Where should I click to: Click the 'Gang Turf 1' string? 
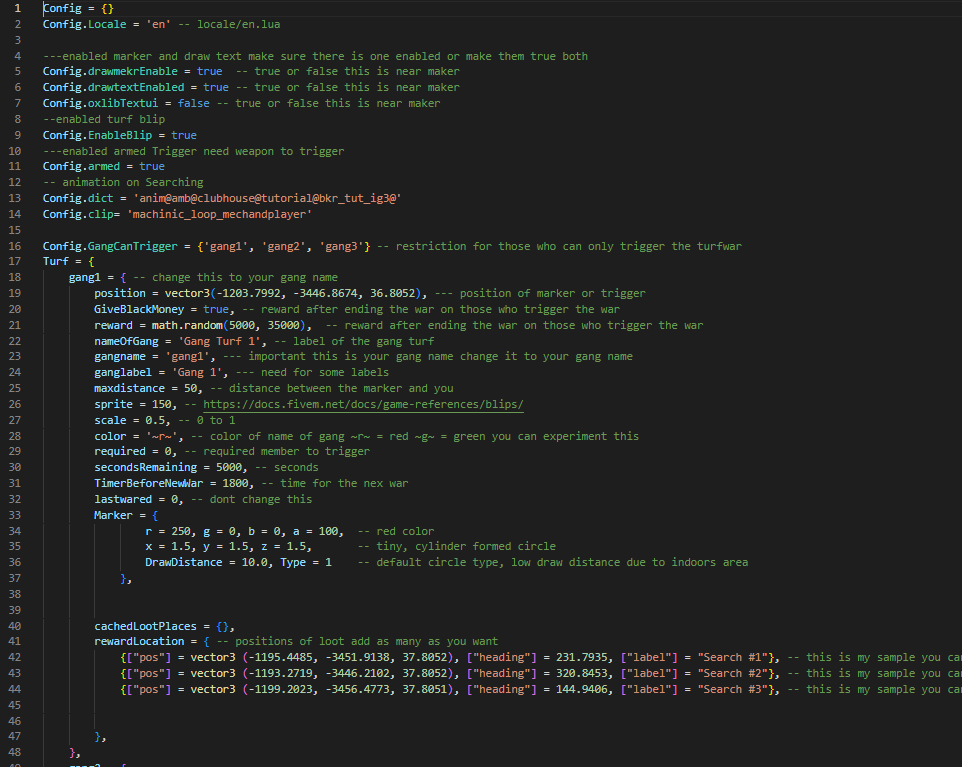(x=222, y=341)
